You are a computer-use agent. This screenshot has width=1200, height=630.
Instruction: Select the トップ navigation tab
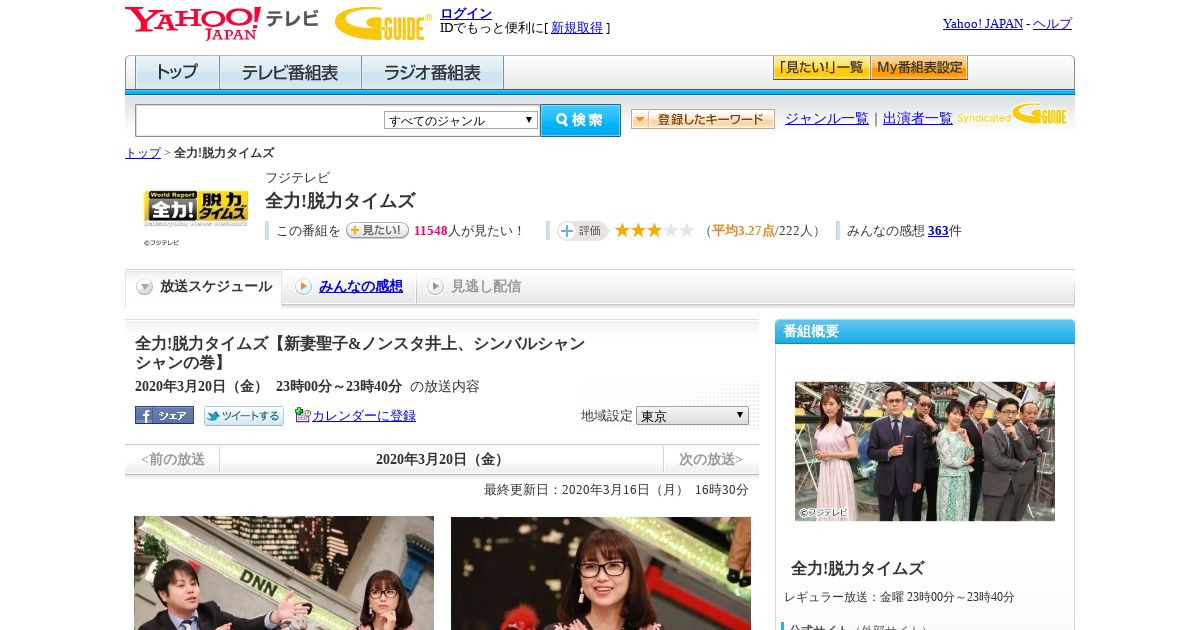click(177, 73)
